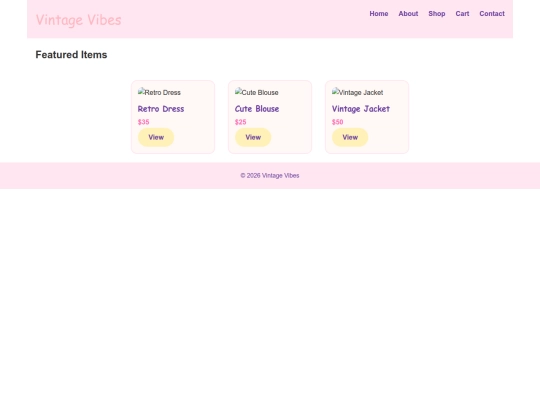Click the Featured Items heading
540x405 pixels.
point(71,55)
